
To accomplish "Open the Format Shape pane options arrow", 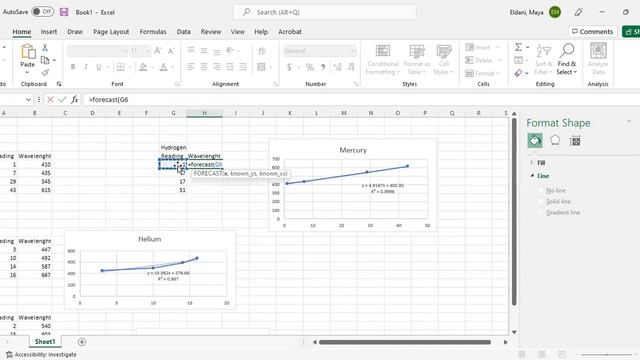I will (x=629, y=122).
